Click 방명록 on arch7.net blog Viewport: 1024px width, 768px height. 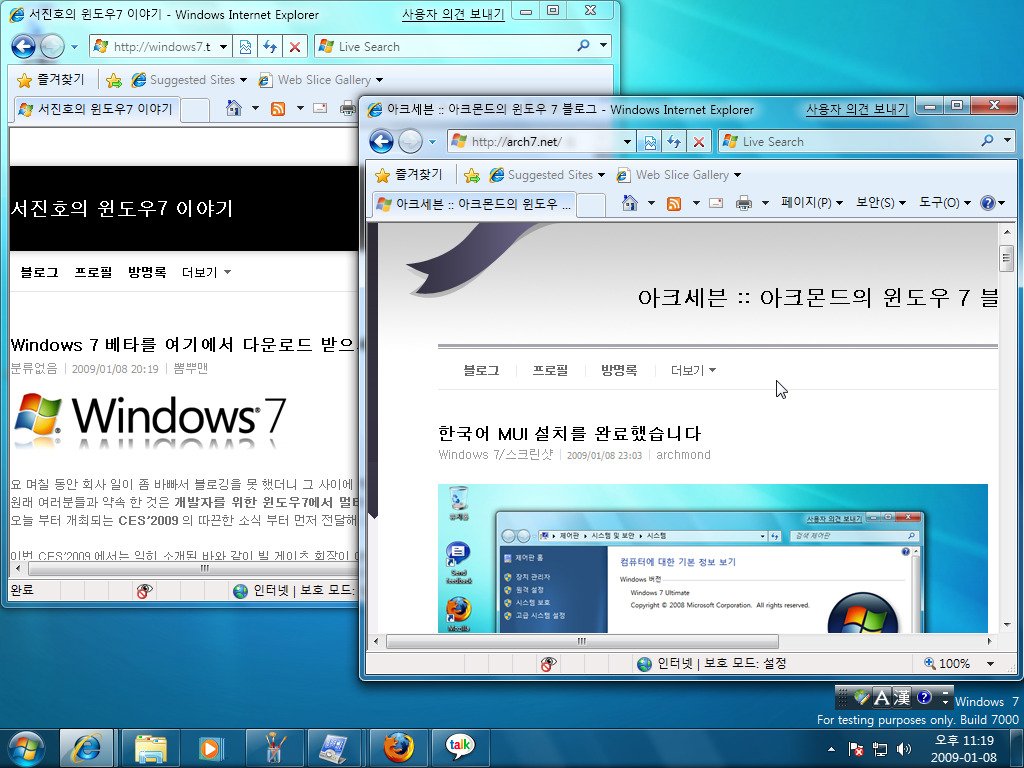click(619, 370)
